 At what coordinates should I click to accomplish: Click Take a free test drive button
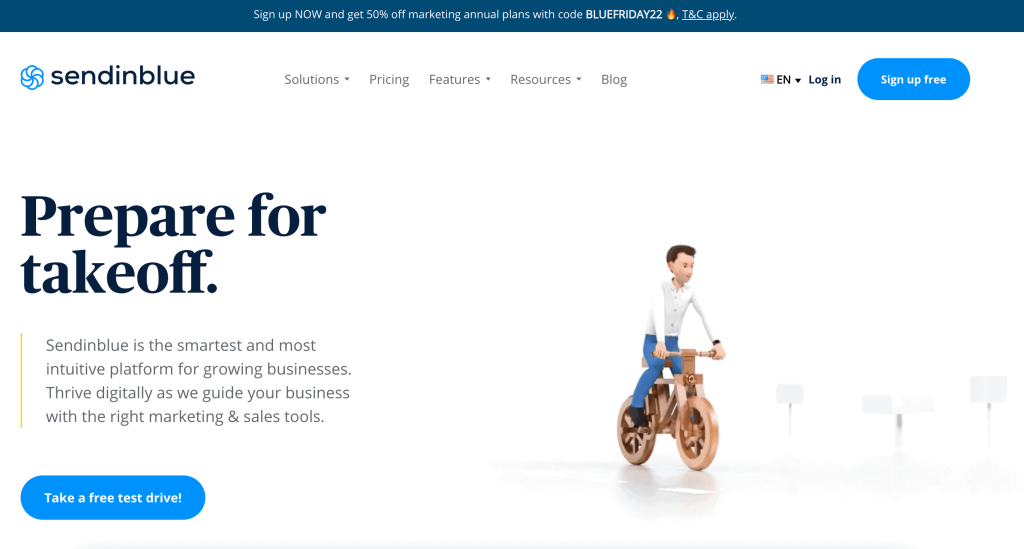coord(113,497)
